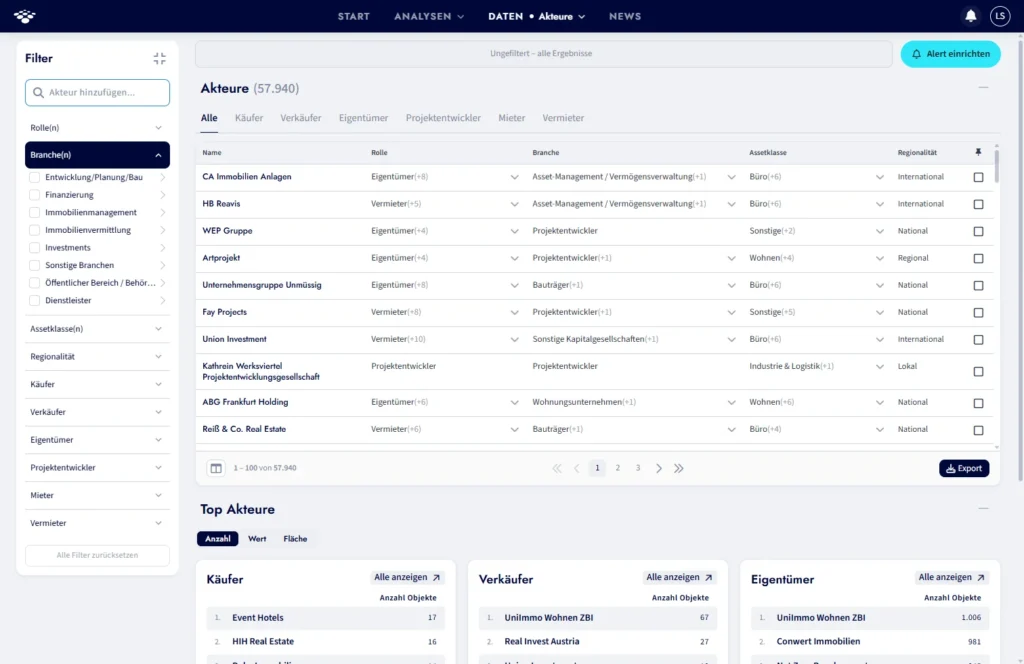Expand the Regionalität filter section
This screenshot has height=664, width=1024.
point(97,356)
